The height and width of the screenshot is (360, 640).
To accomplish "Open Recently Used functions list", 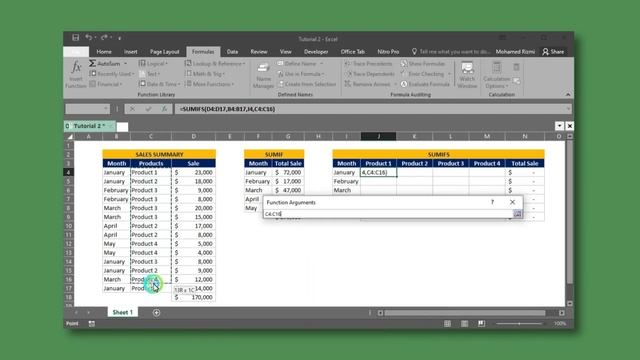I will [112, 74].
